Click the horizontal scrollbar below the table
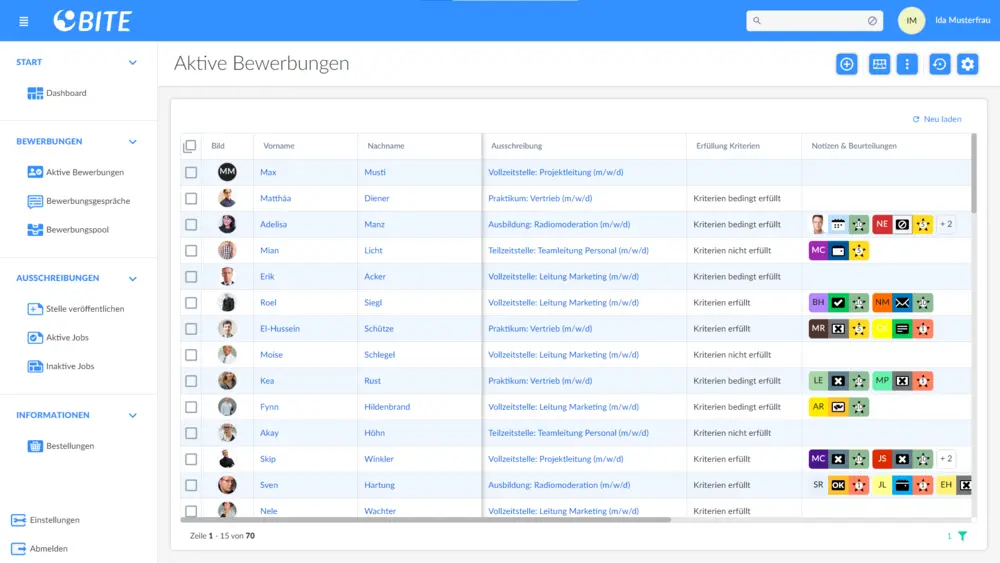 (425, 520)
